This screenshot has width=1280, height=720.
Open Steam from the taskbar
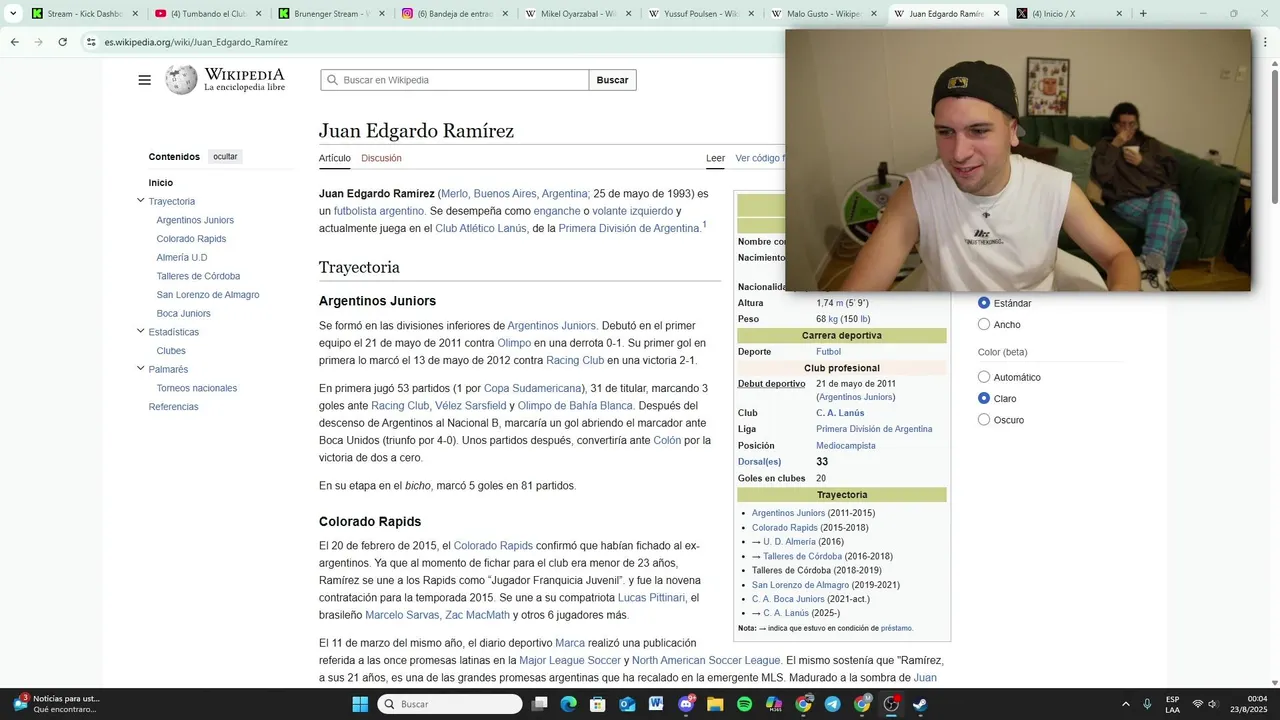click(920, 704)
